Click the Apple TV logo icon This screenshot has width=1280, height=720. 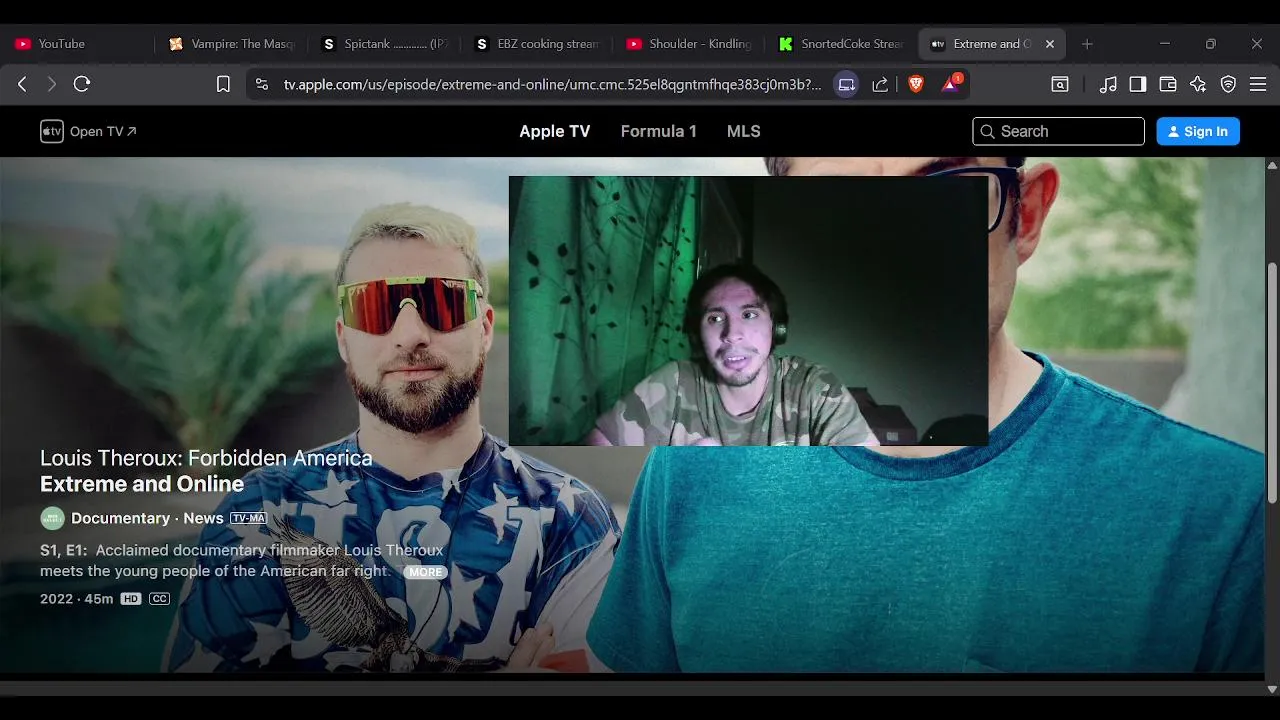click(52, 131)
